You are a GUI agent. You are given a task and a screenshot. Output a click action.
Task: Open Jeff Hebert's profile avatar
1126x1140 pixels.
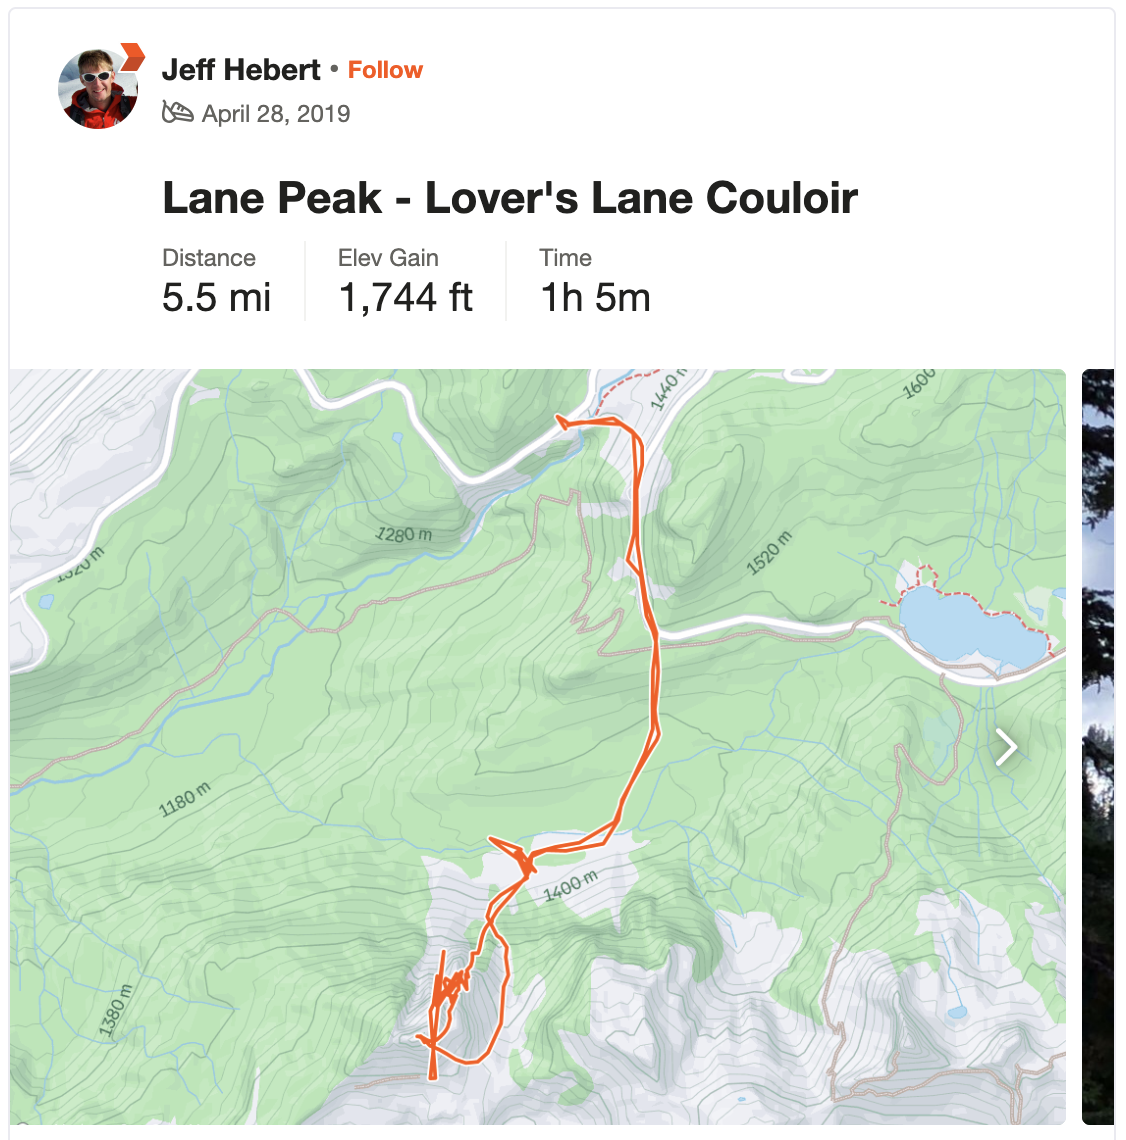[x=97, y=89]
